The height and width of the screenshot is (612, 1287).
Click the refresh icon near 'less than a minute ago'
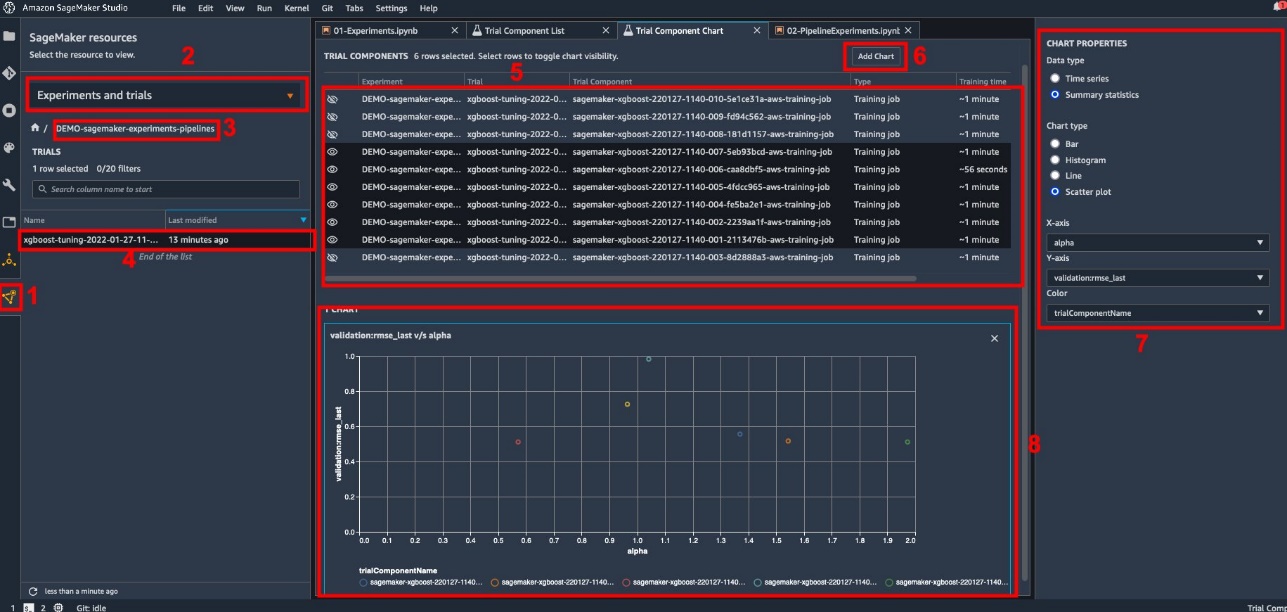pos(33,591)
